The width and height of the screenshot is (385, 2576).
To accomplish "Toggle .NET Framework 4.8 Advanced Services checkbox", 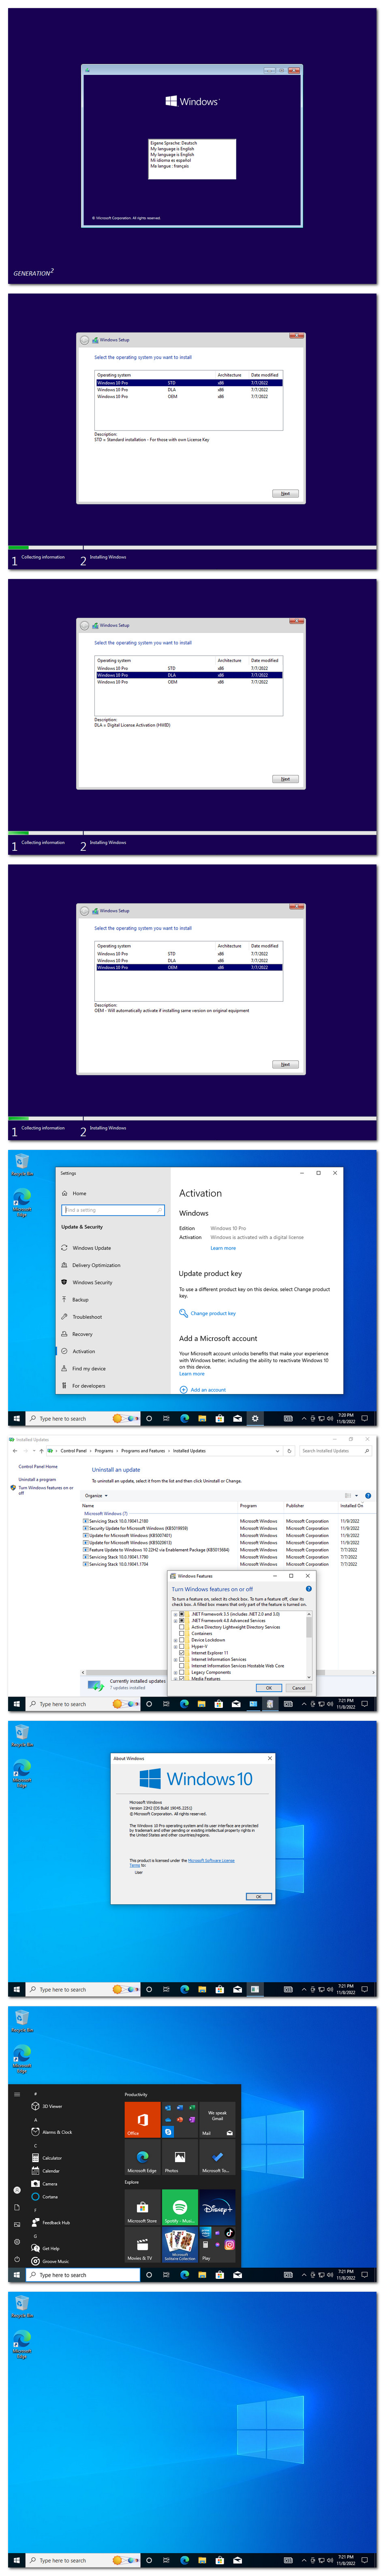I will click(x=182, y=1621).
